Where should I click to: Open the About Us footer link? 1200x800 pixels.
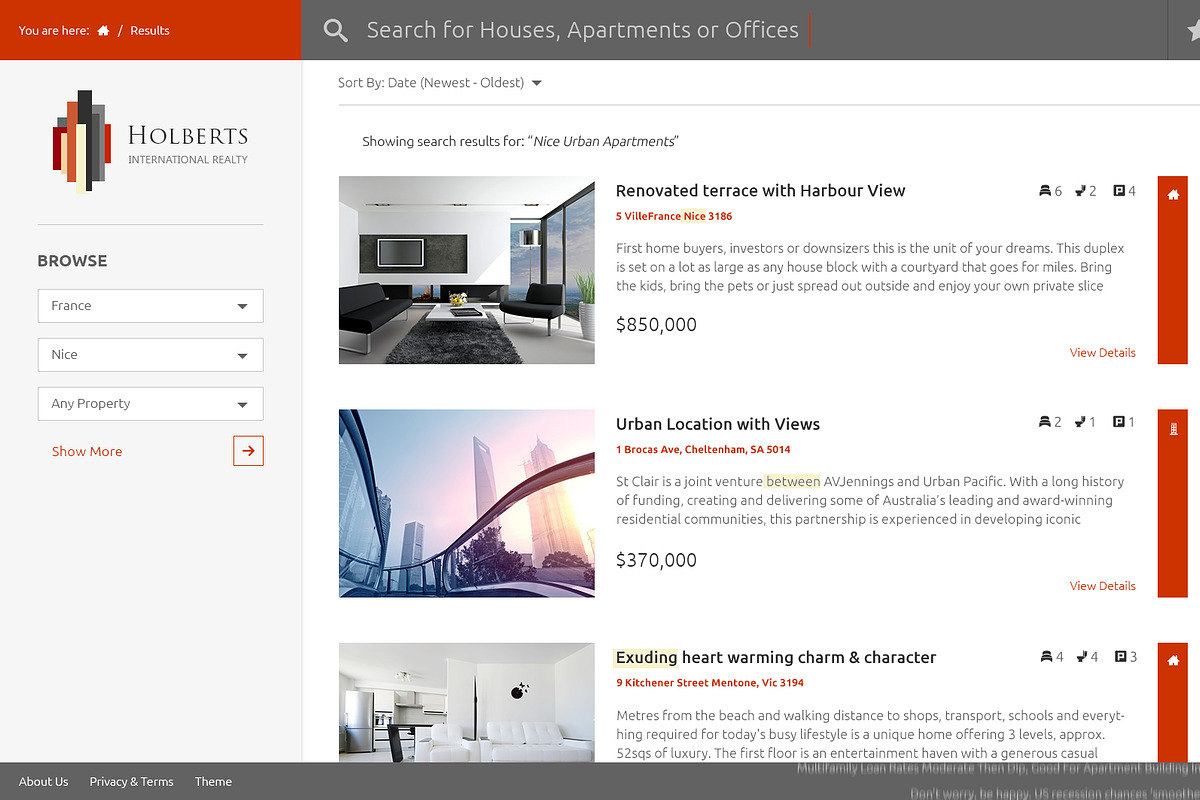tap(44, 782)
